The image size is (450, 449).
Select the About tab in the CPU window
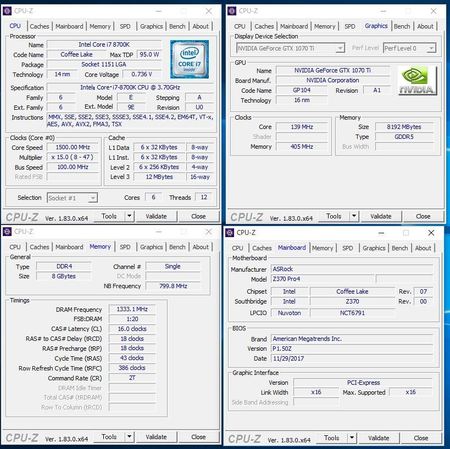coord(200,26)
